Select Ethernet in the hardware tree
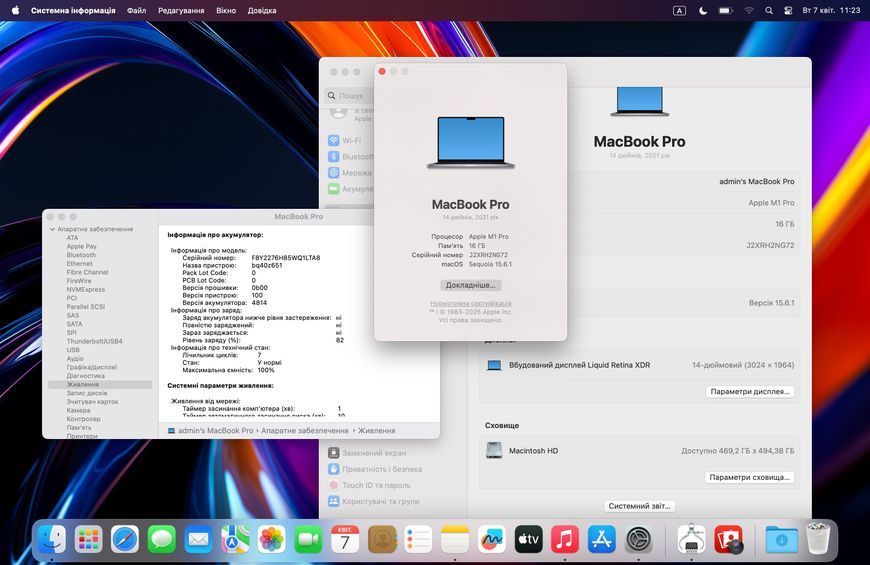The width and height of the screenshot is (870, 565). (79, 264)
